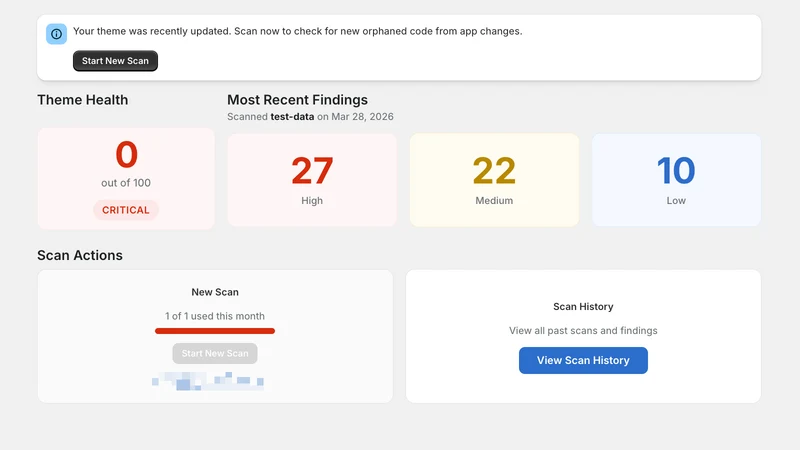Screen dimensions: 800x450
Task: Click the Most Recent Findings heading
Action: [297, 99]
